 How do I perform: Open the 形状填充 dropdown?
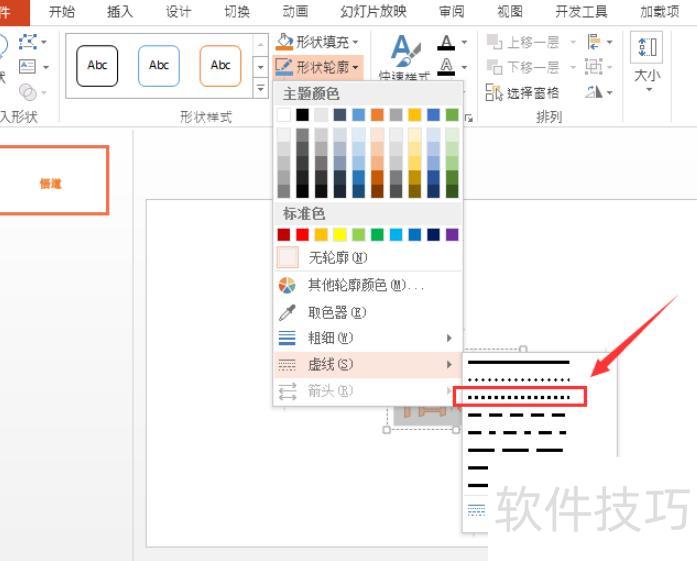tap(317, 42)
